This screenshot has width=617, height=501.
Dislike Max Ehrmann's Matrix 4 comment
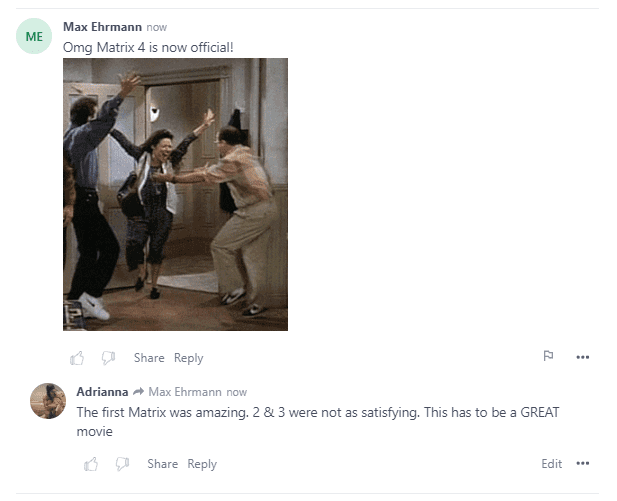(x=108, y=358)
